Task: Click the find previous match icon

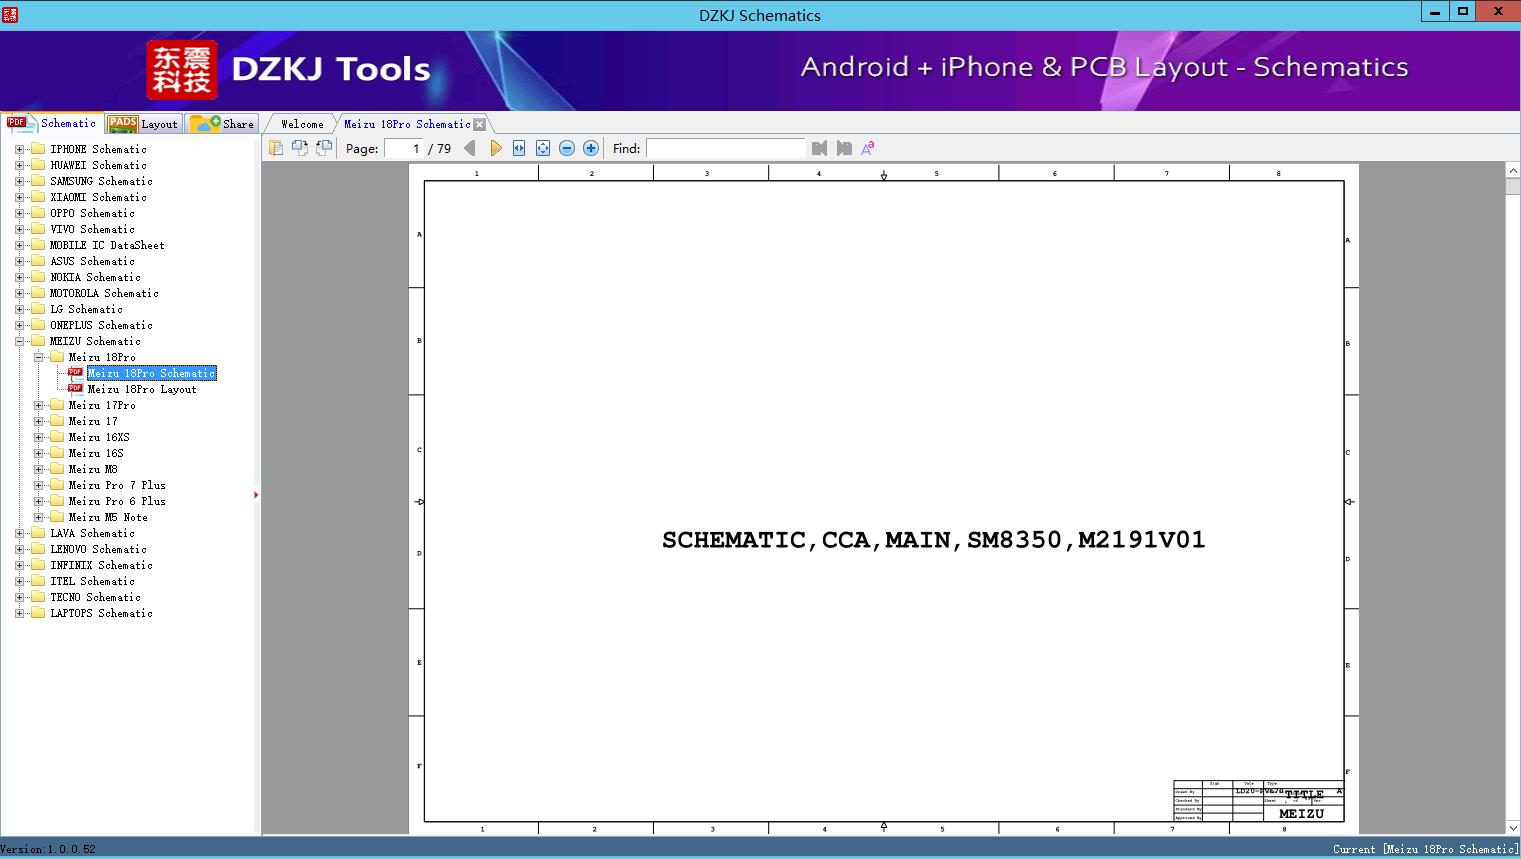Action: [x=820, y=148]
